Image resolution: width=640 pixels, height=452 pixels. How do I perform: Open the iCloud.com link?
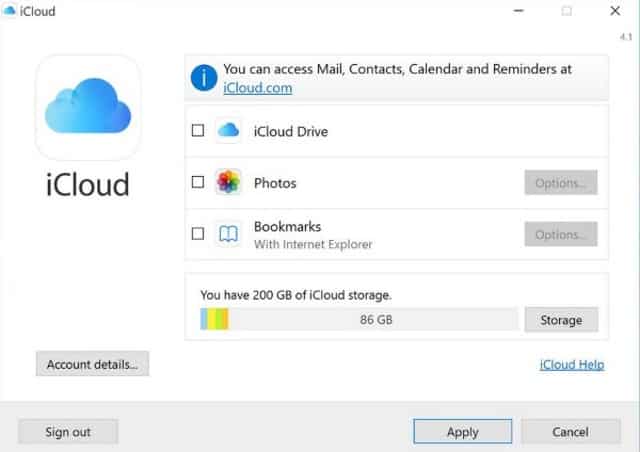[x=258, y=88]
